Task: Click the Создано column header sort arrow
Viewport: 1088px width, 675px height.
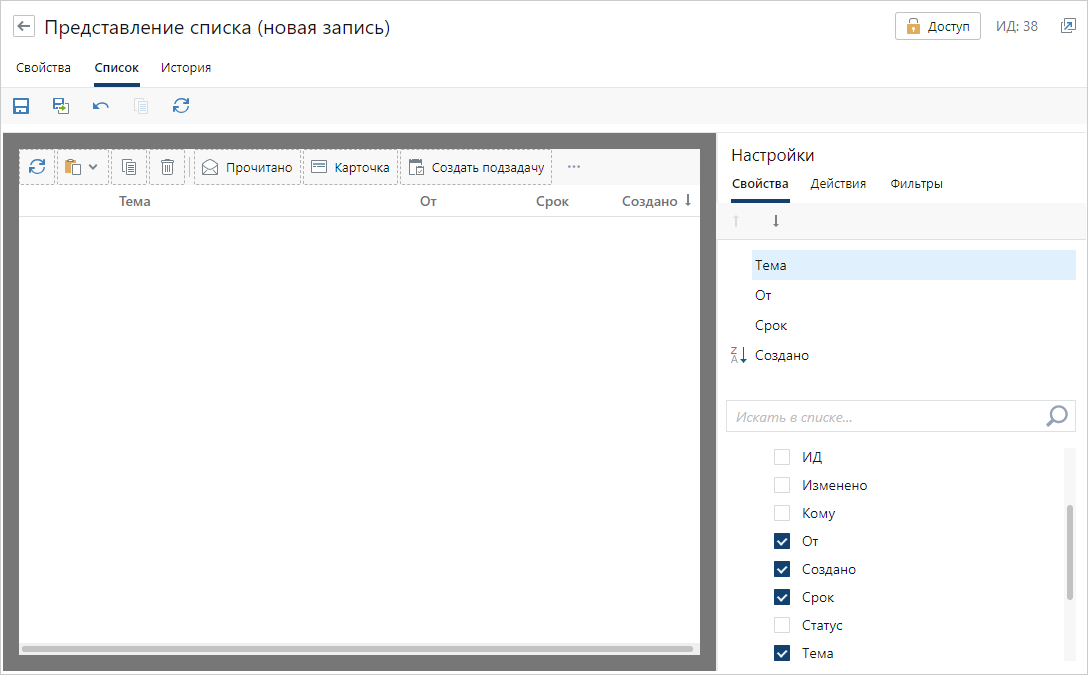Action: (688, 201)
